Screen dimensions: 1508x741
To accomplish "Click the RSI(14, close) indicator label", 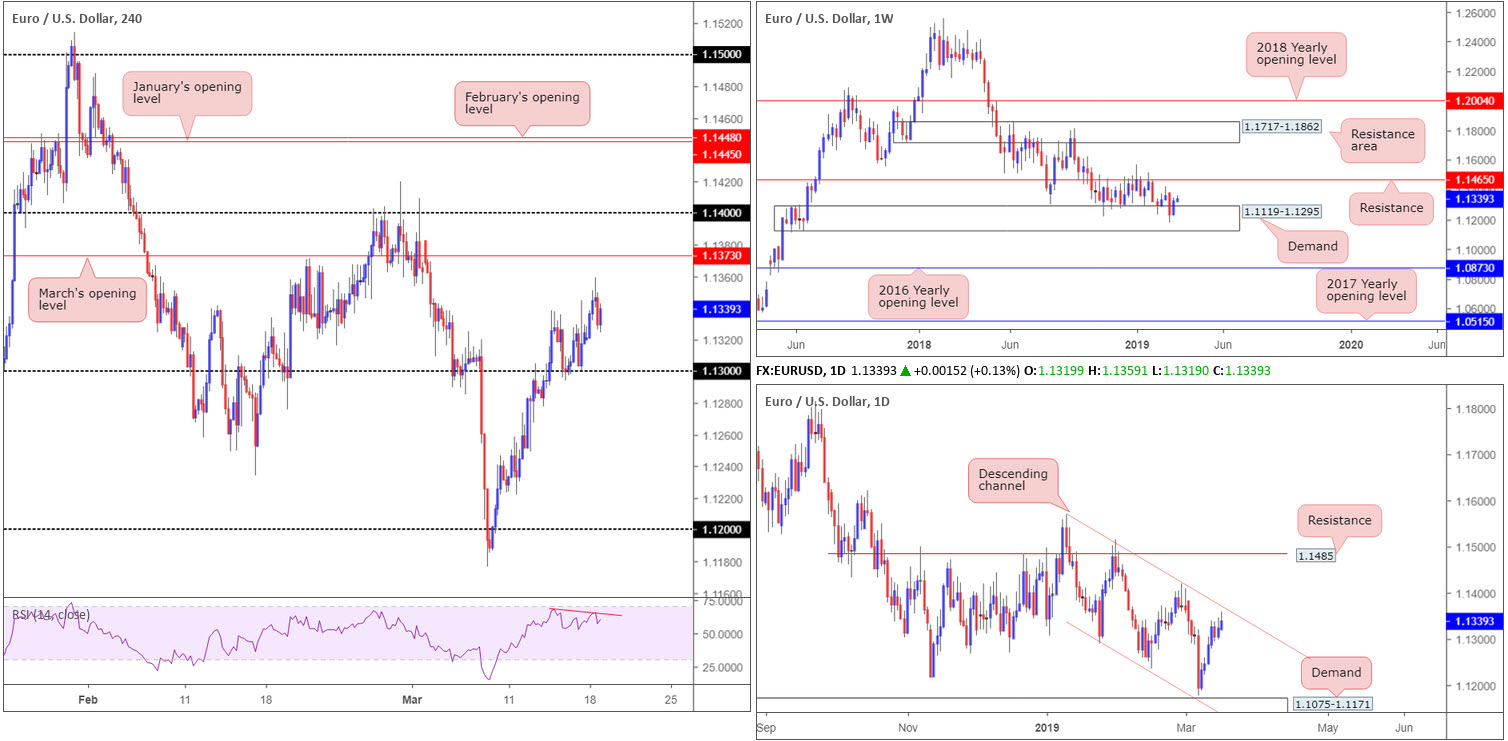I will click(50, 614).
